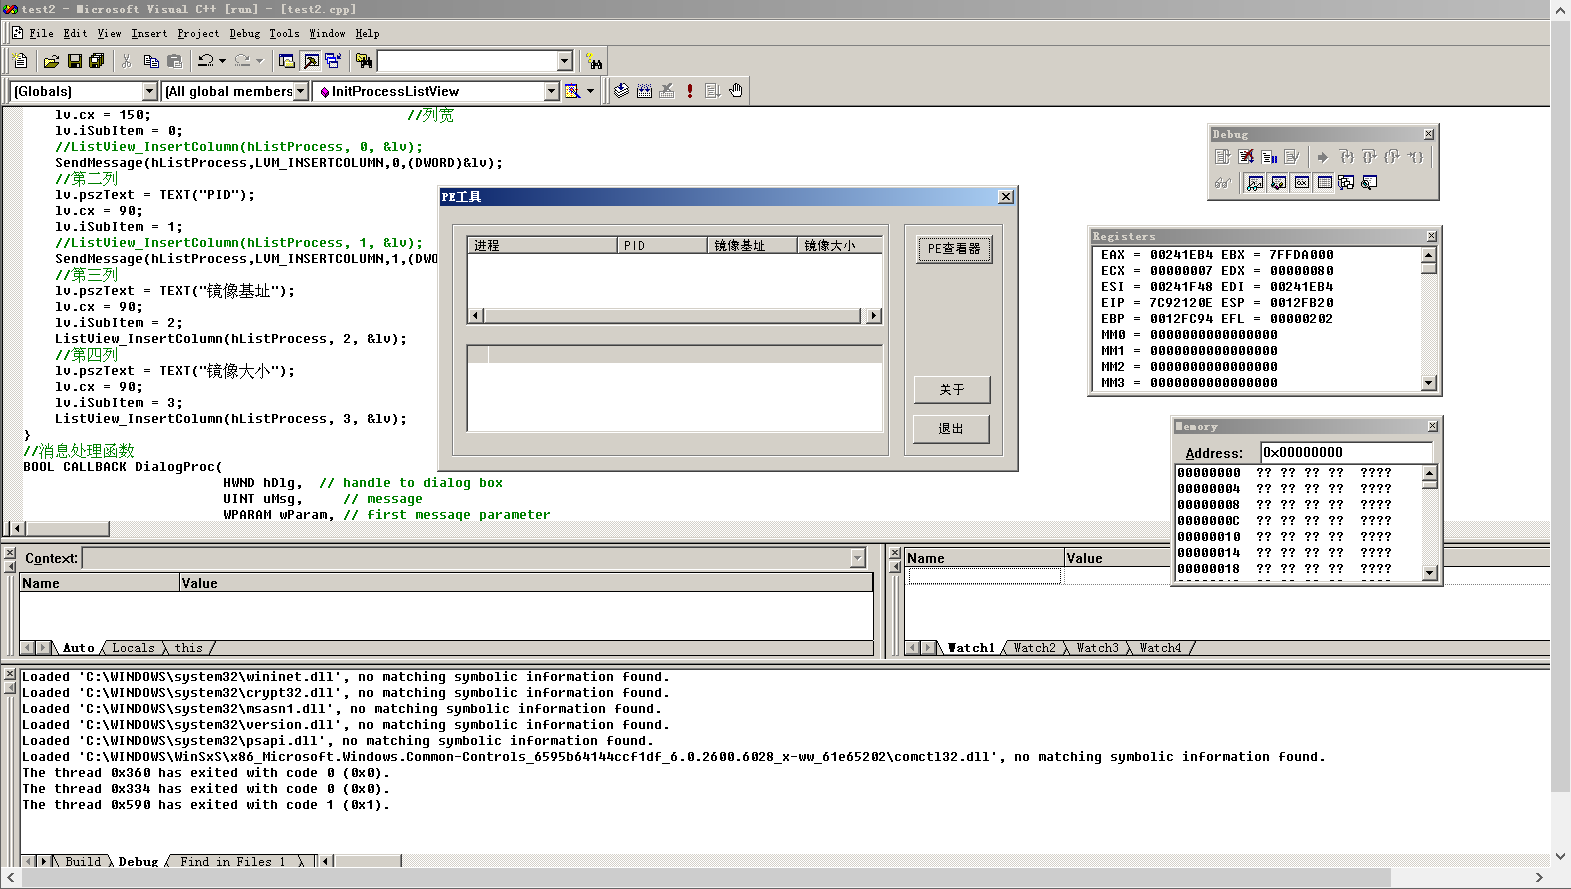Click the Find in Files icon
1571x889 pixels.
tap(364, 61)
